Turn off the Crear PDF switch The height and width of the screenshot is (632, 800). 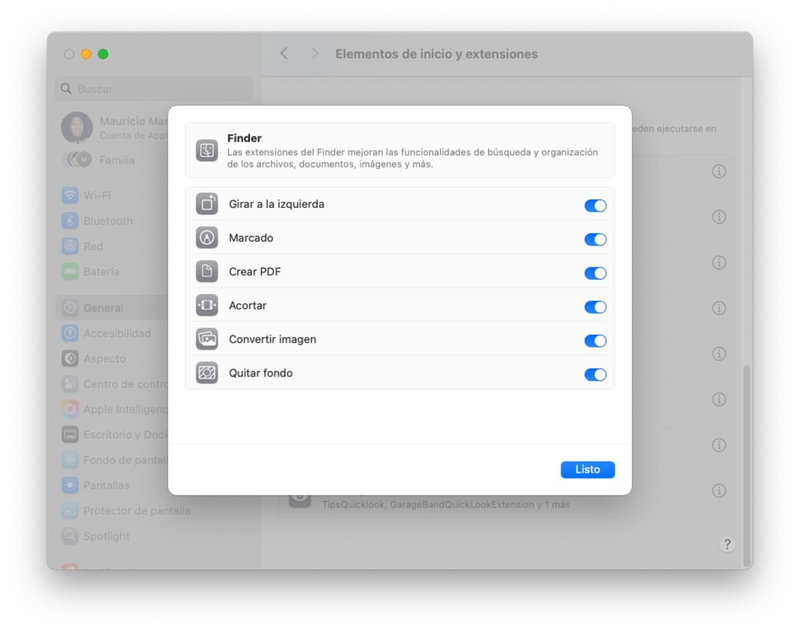coord(595,273)
